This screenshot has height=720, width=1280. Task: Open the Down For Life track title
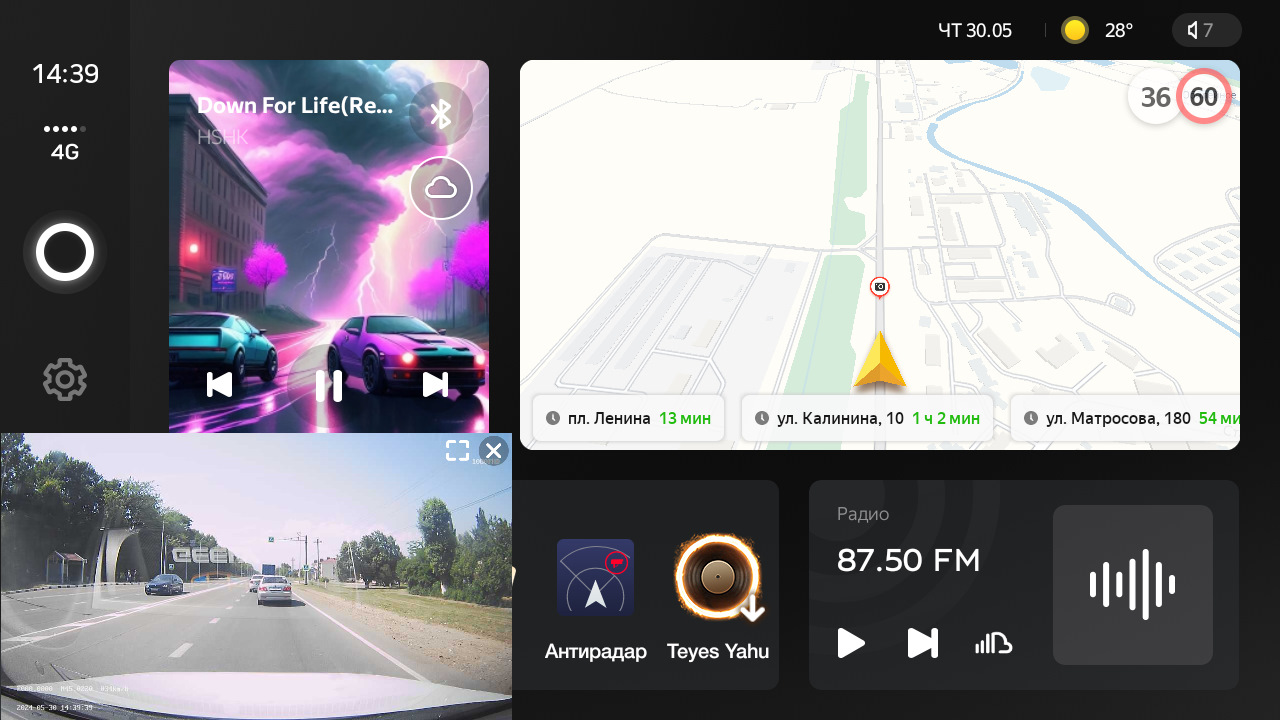click(295, 105)
